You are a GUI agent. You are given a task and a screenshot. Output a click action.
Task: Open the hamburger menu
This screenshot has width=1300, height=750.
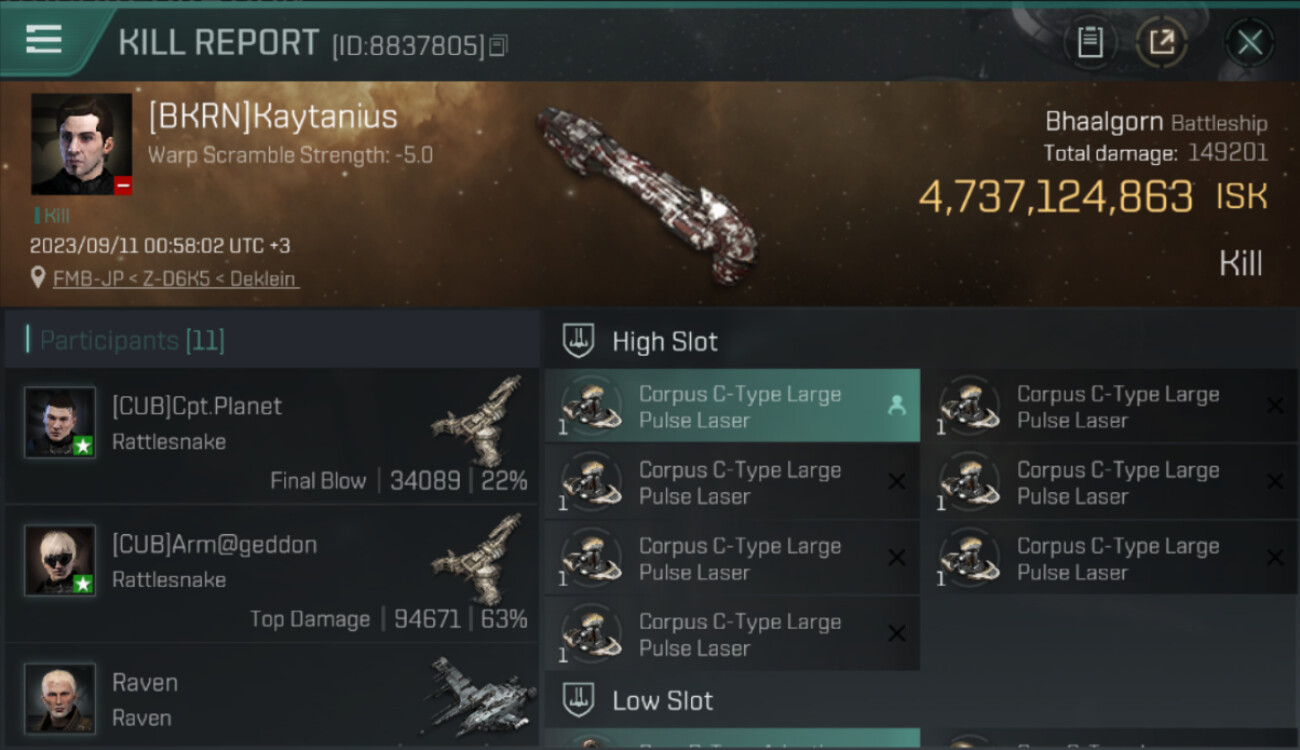click(44, 40)
